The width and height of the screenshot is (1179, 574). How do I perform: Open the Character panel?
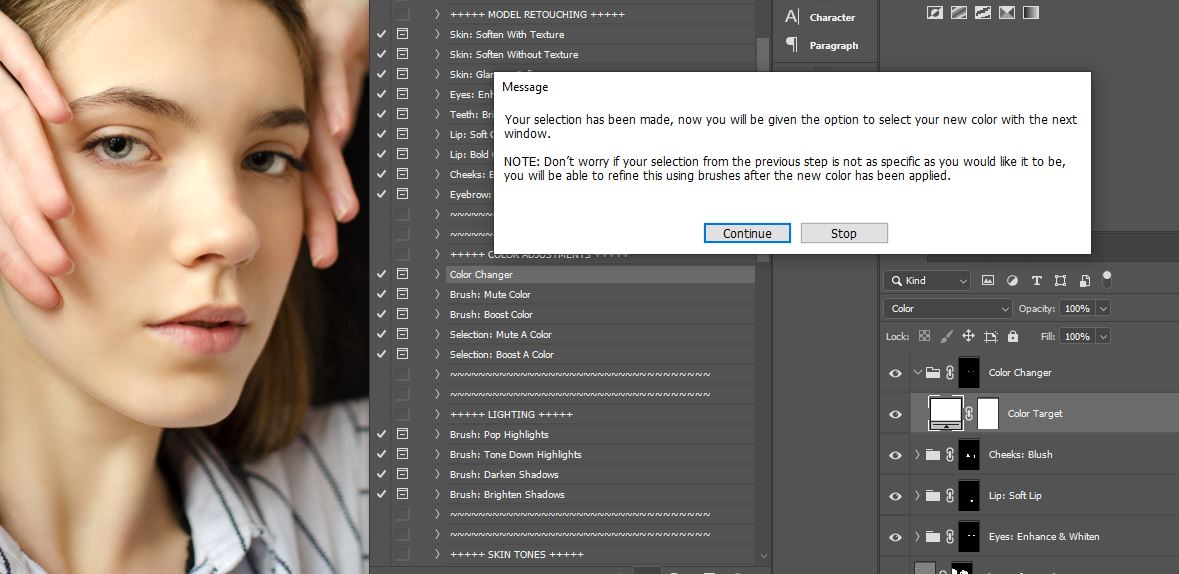point(822,17)
